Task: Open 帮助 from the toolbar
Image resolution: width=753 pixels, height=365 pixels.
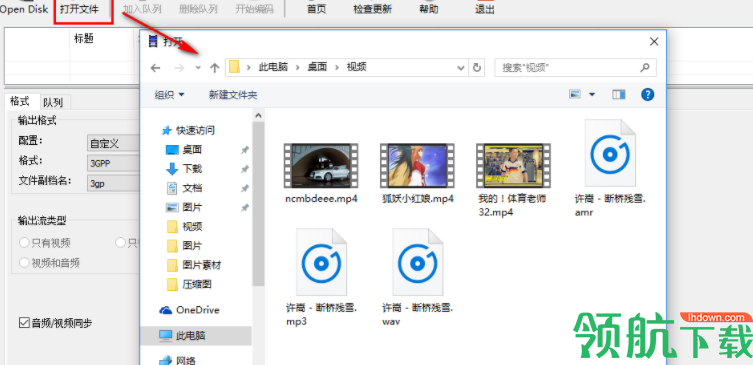Action: pos(428,9)
